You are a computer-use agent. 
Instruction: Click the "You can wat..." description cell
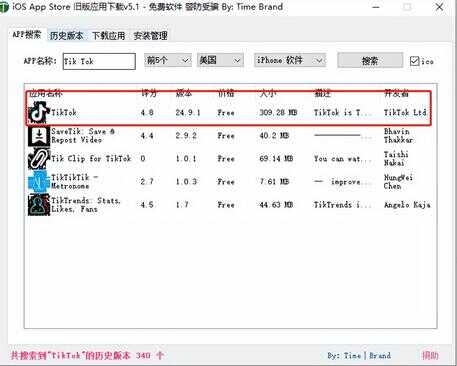coord(343,159)
